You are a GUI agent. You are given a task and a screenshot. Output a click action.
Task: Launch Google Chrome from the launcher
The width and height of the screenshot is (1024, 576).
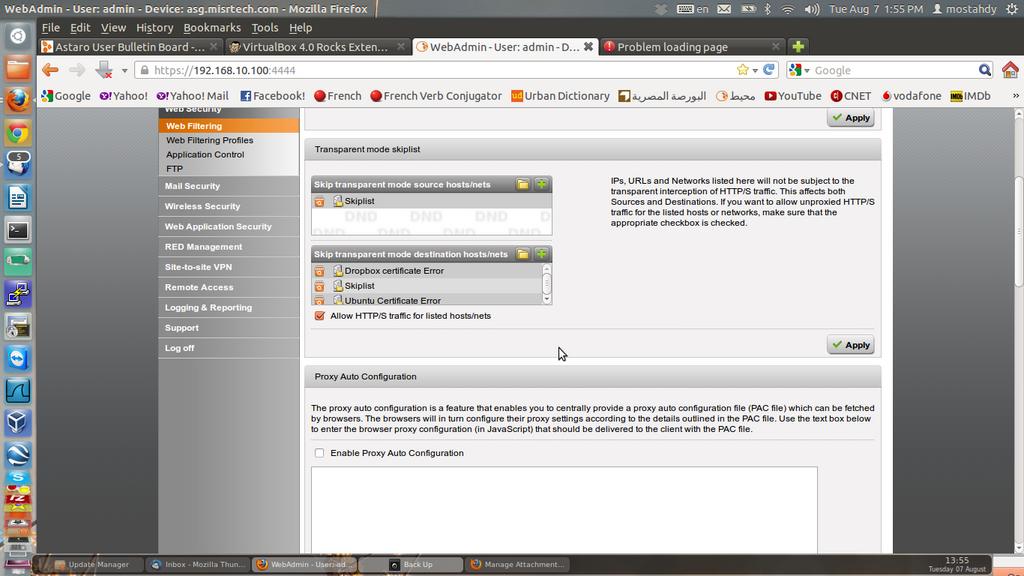pyautogui.click(x=18, y=133)
